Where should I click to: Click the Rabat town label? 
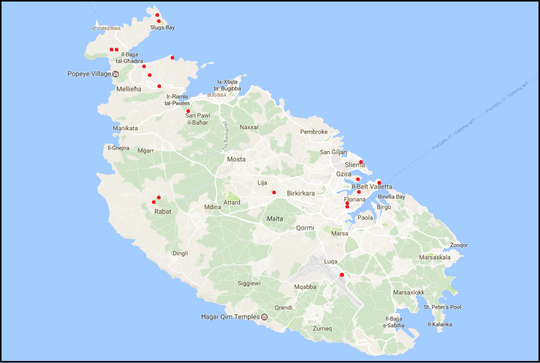click(163, 211)
